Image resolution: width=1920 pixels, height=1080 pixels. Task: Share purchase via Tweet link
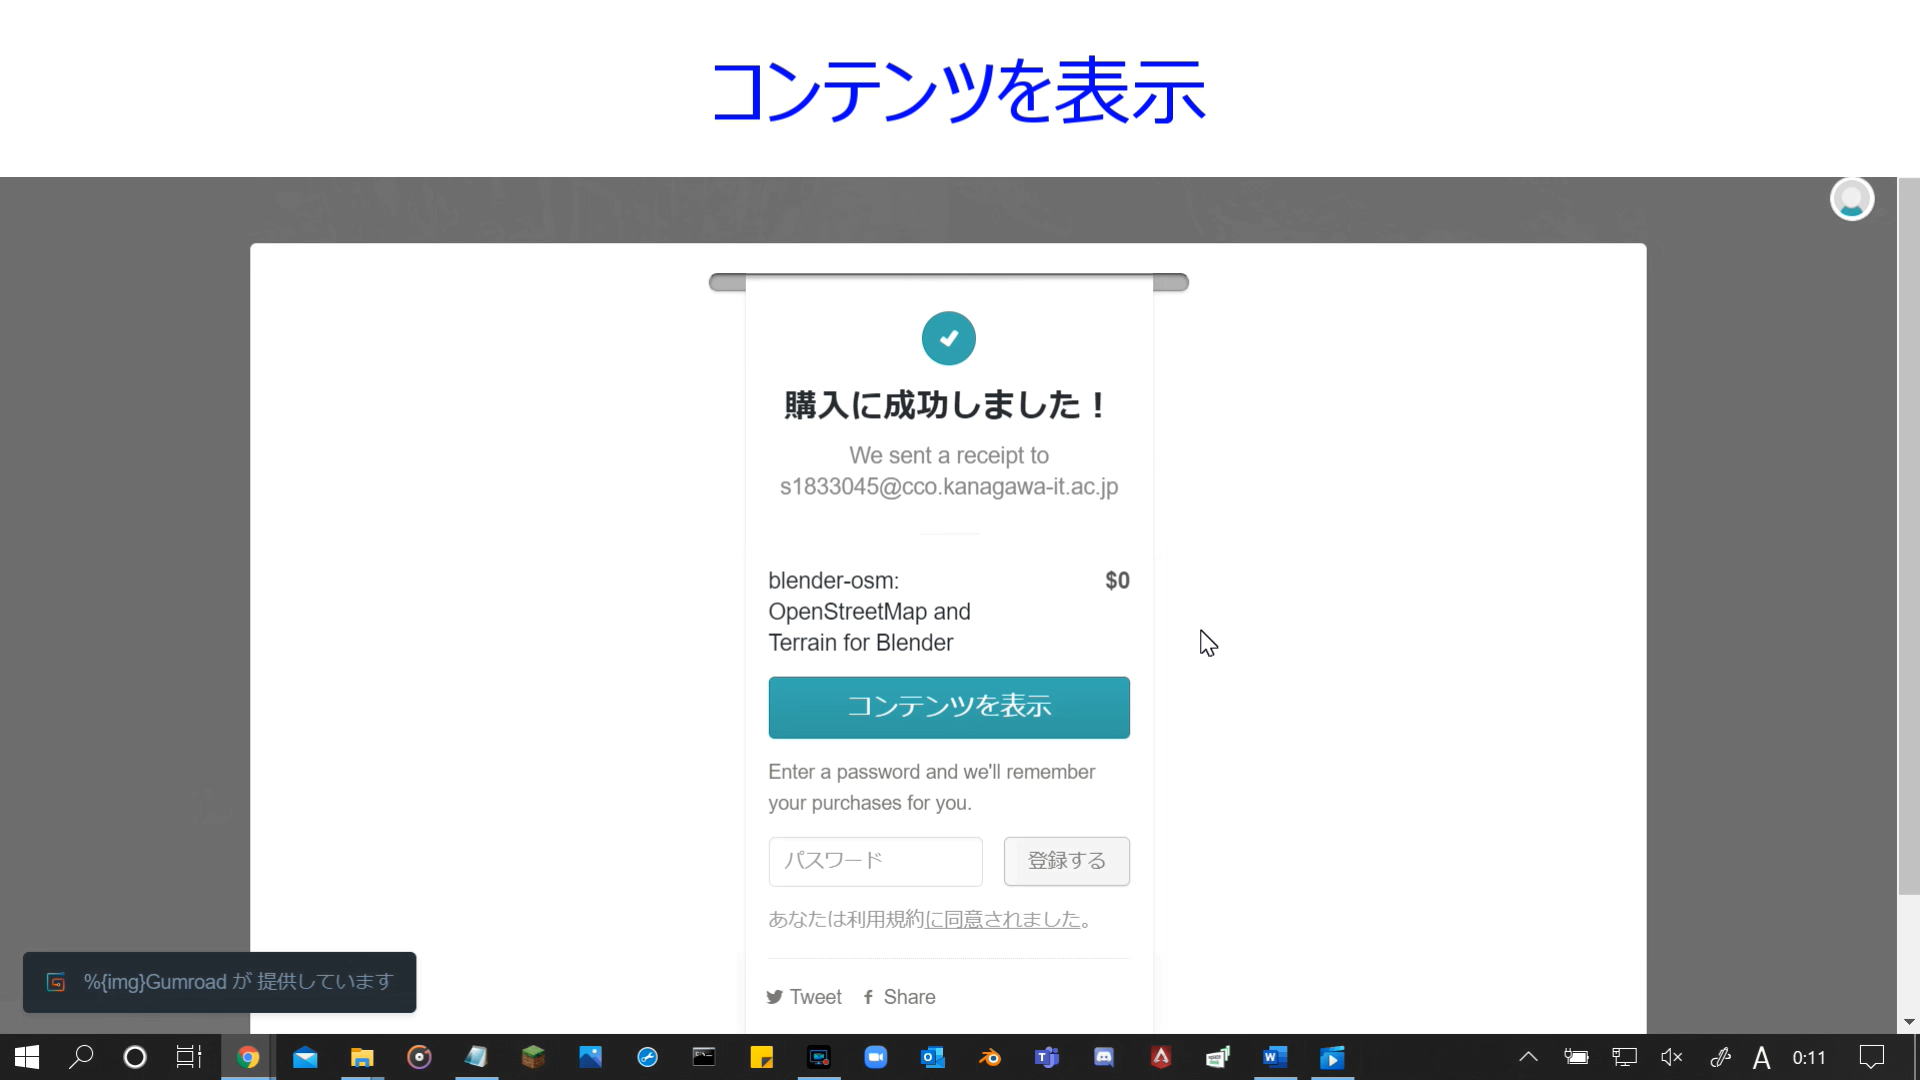[804, 997]
